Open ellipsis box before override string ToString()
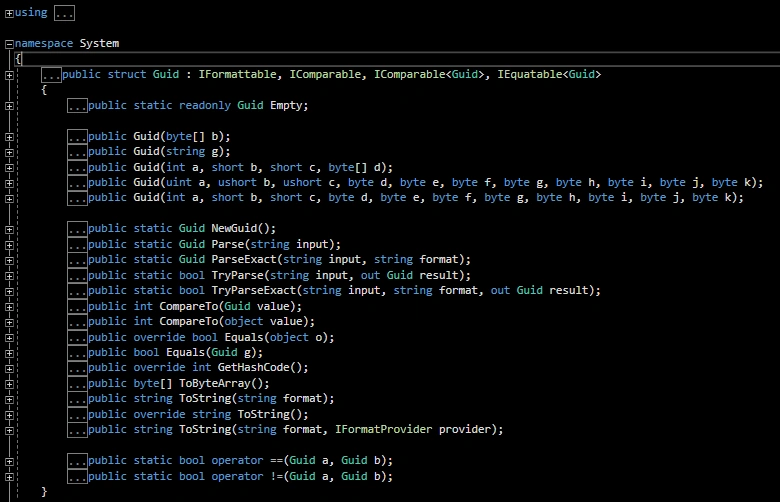780x502 pixels. coord(77,414)
